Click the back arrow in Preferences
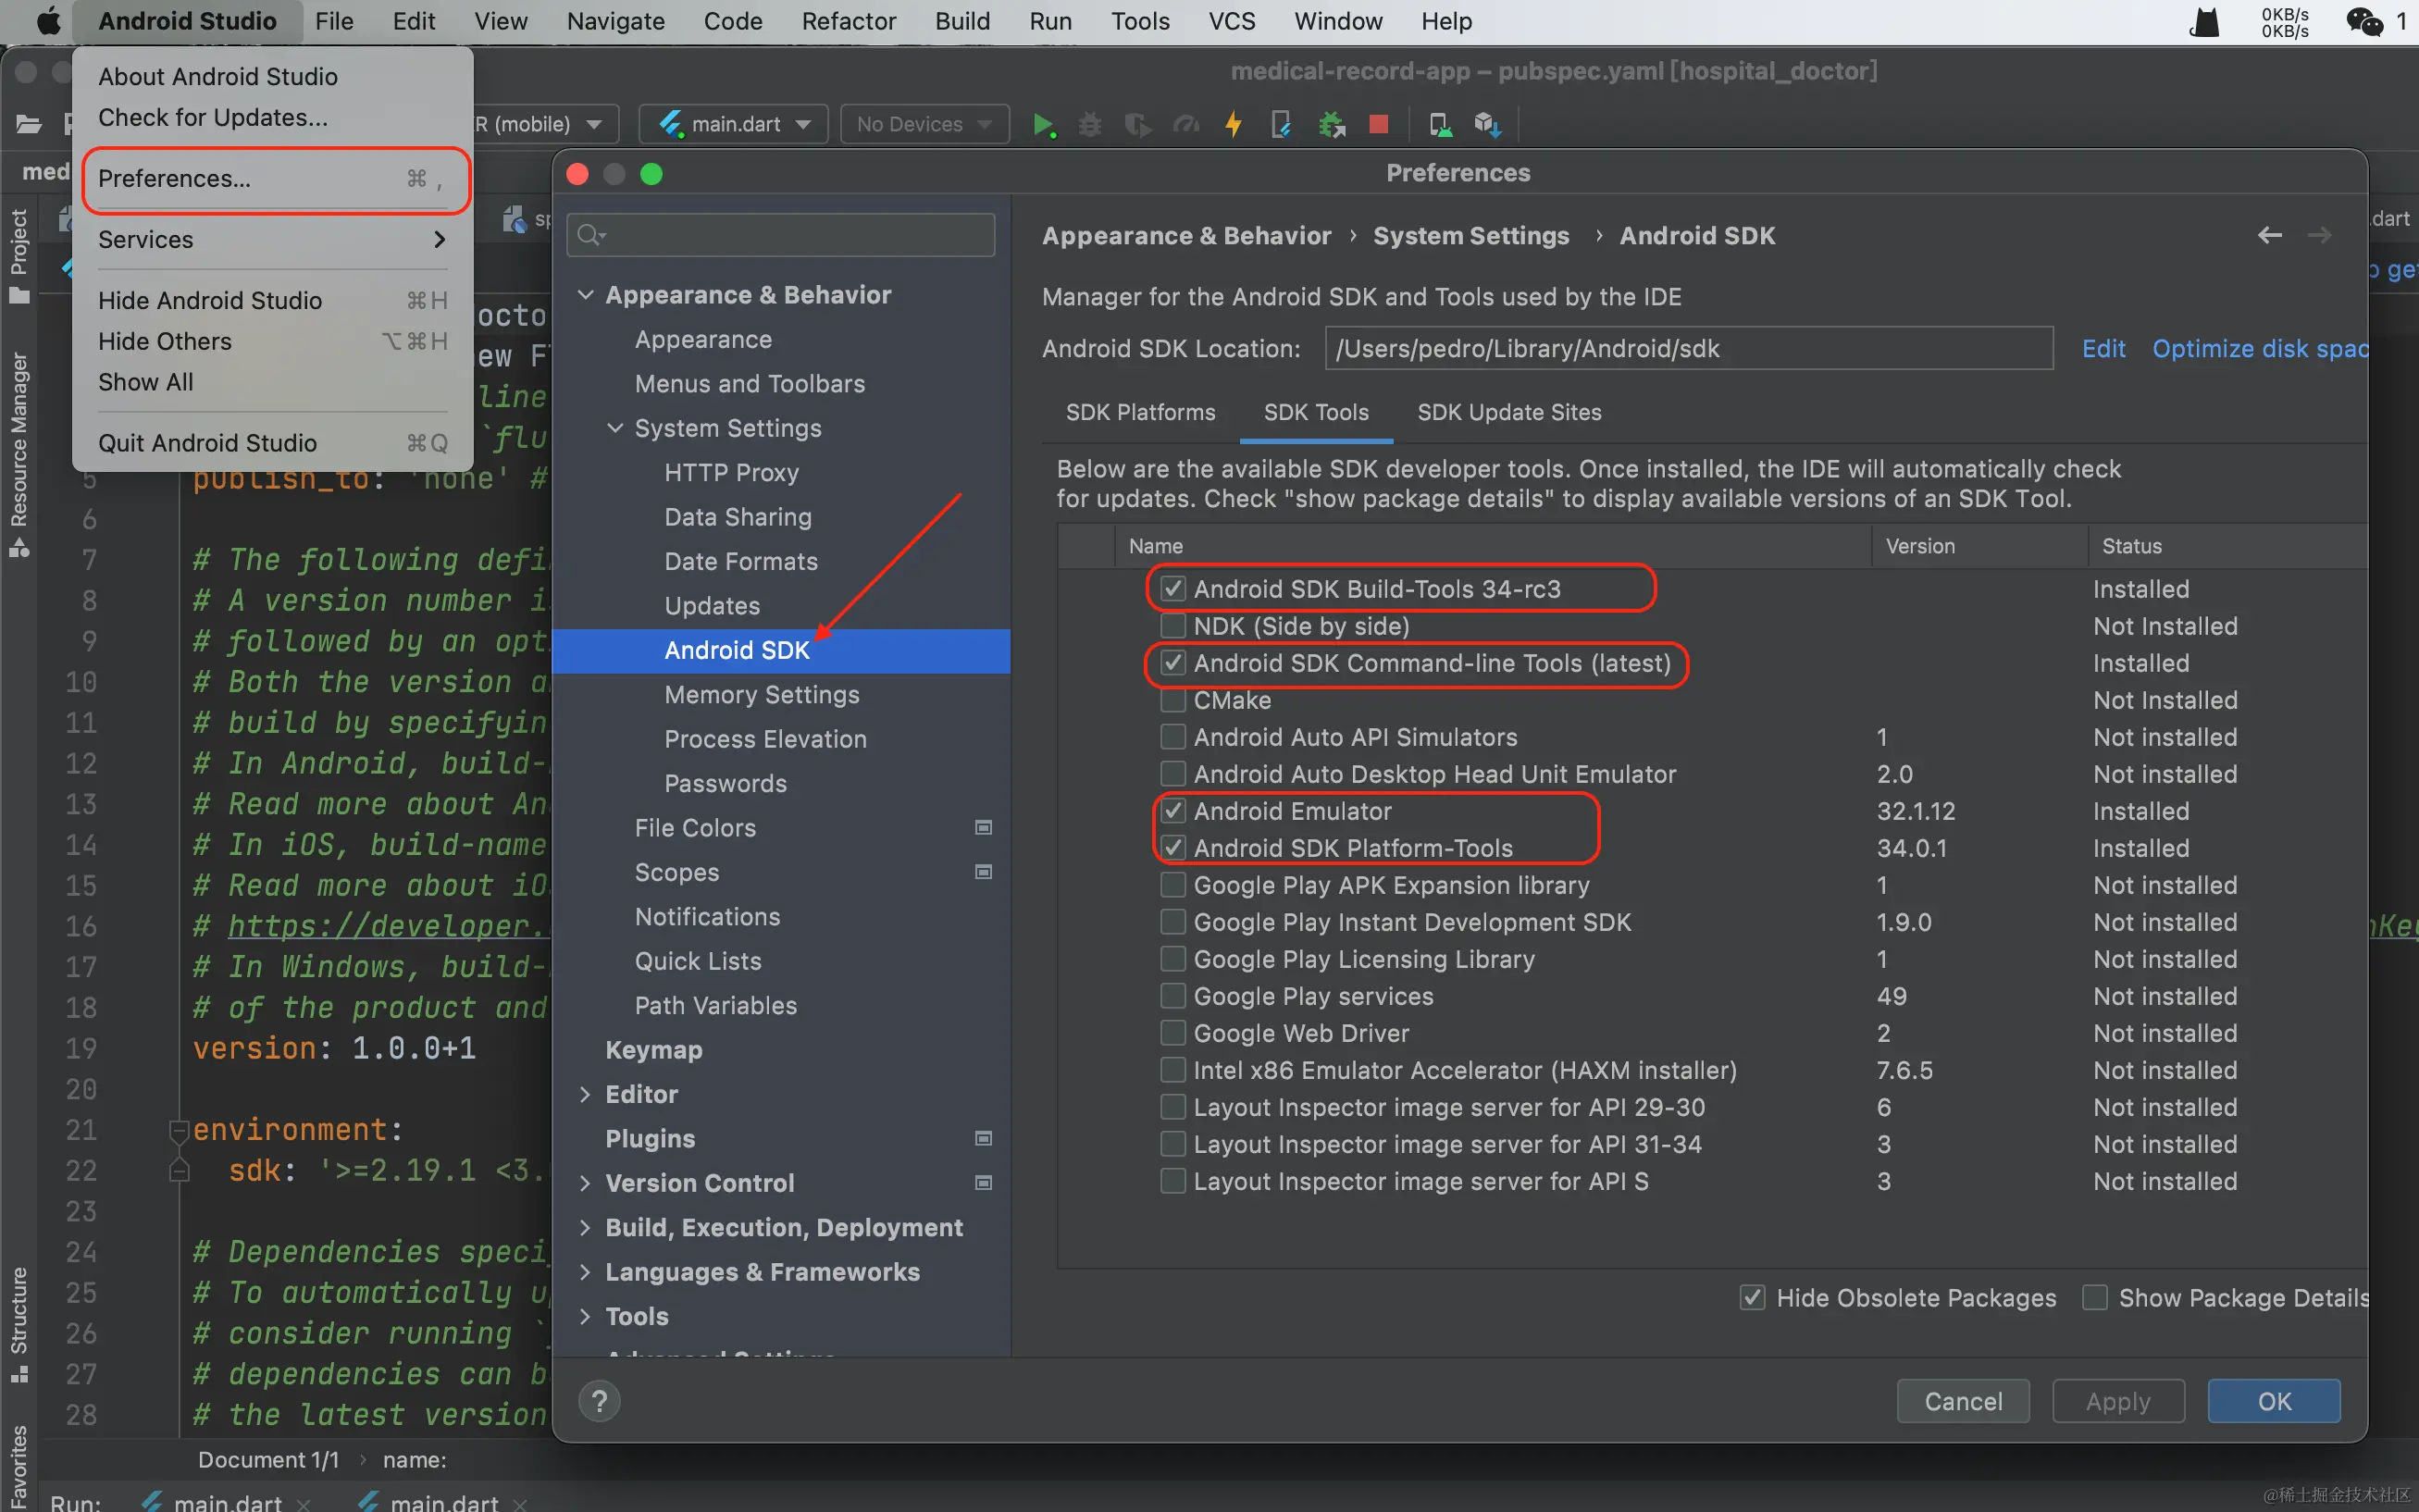This screenshot has width=2419, height=1512. [x=2269, y=236]
